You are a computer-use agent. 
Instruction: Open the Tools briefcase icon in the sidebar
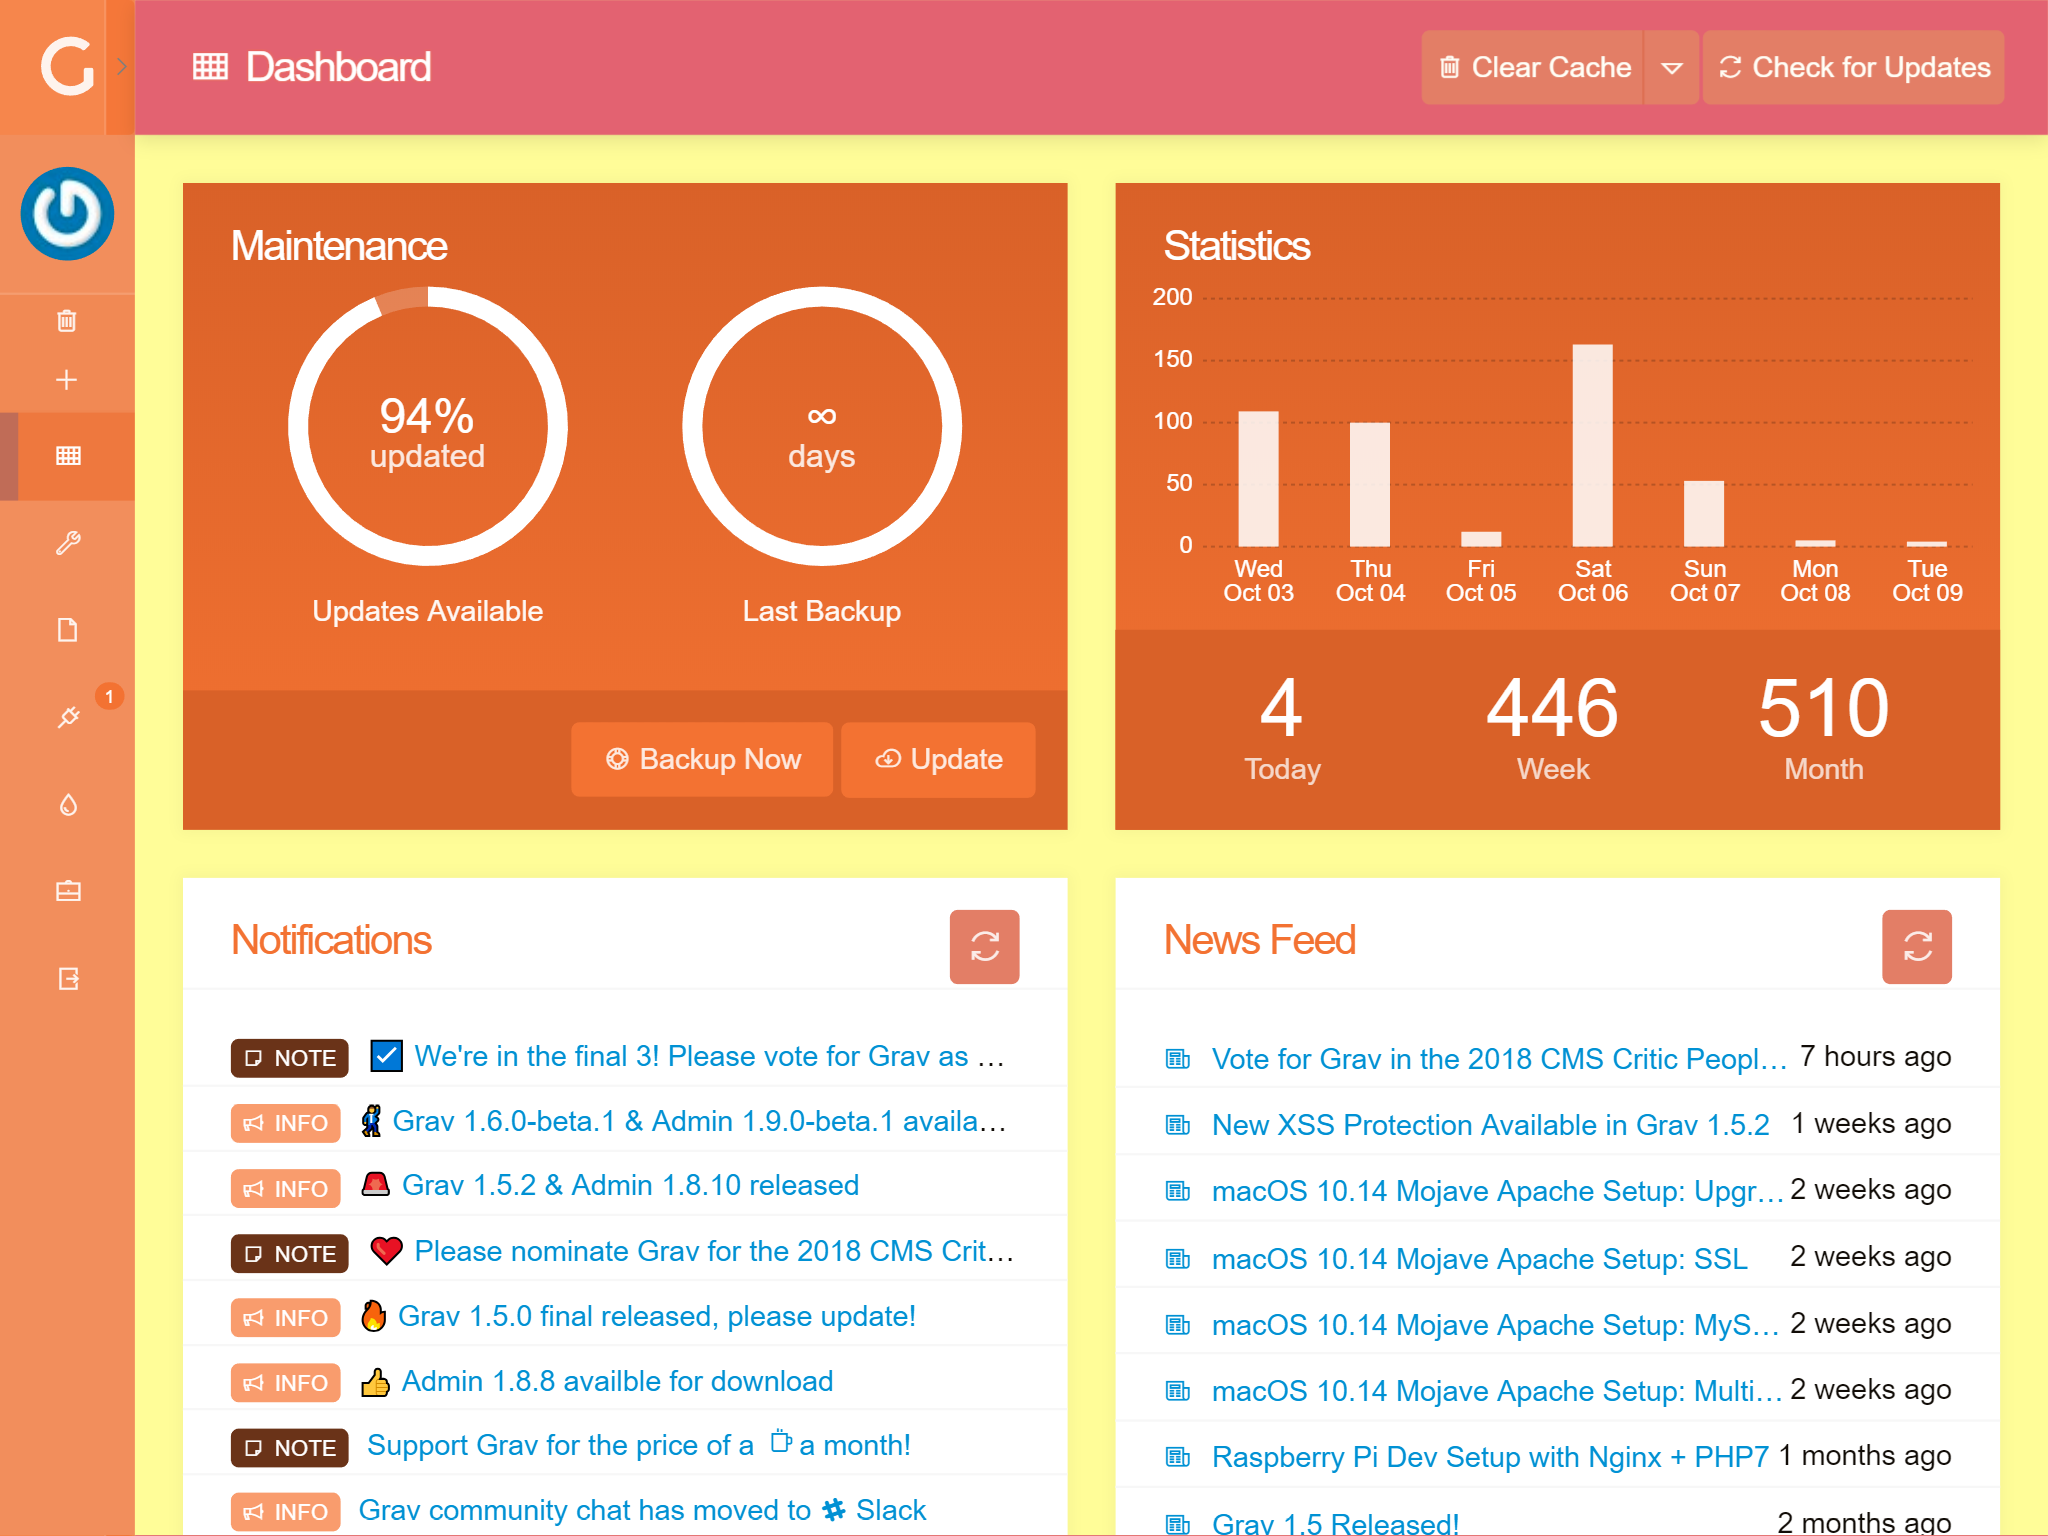coord(67,891)
